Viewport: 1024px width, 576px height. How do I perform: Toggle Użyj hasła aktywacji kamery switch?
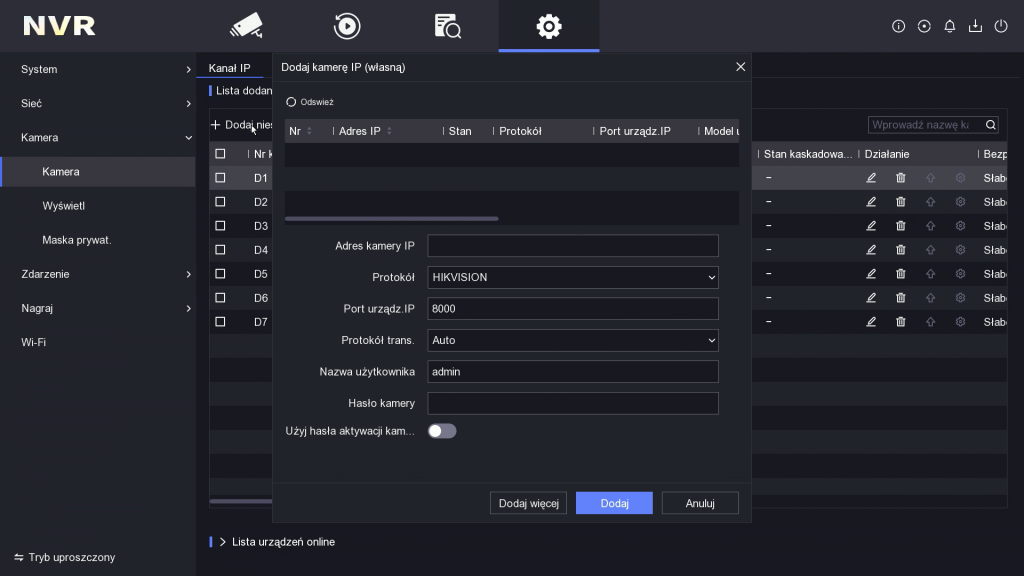click(x=442, y=431)
